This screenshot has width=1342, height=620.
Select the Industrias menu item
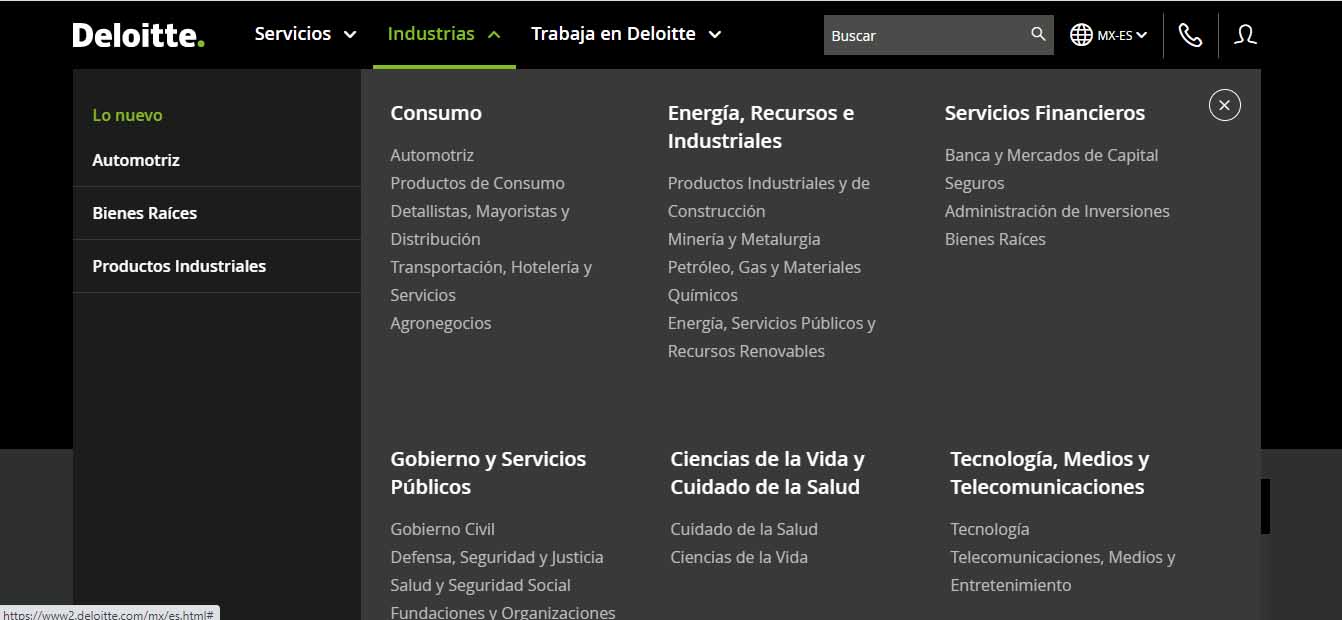pyautogui.click(x=431, y=34)
